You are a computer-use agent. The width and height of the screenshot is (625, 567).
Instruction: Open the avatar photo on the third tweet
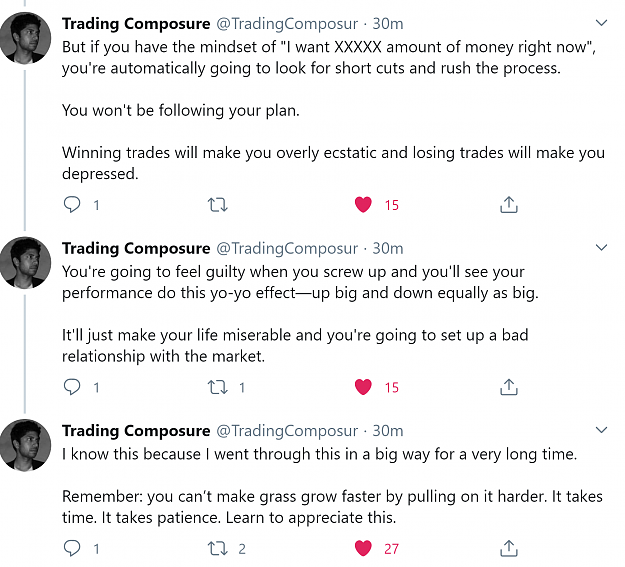pyautogui.click(x=25, y=445)
